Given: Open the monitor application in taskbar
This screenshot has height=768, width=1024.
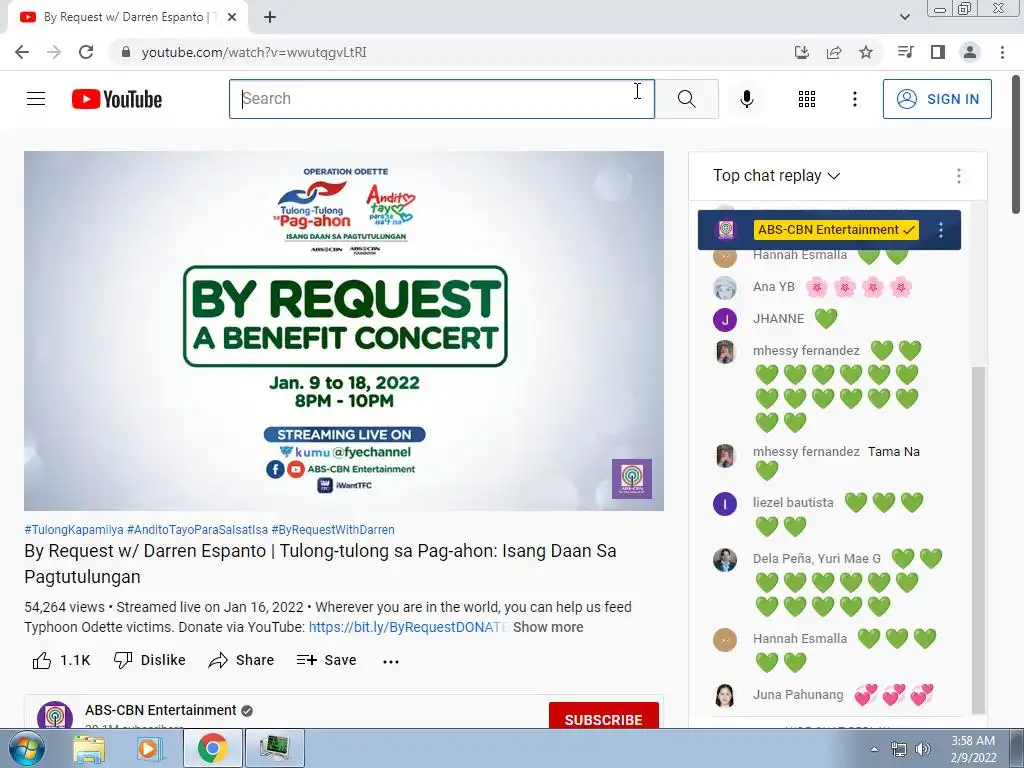Looking at the screenshot, I should tap(274, 748).
